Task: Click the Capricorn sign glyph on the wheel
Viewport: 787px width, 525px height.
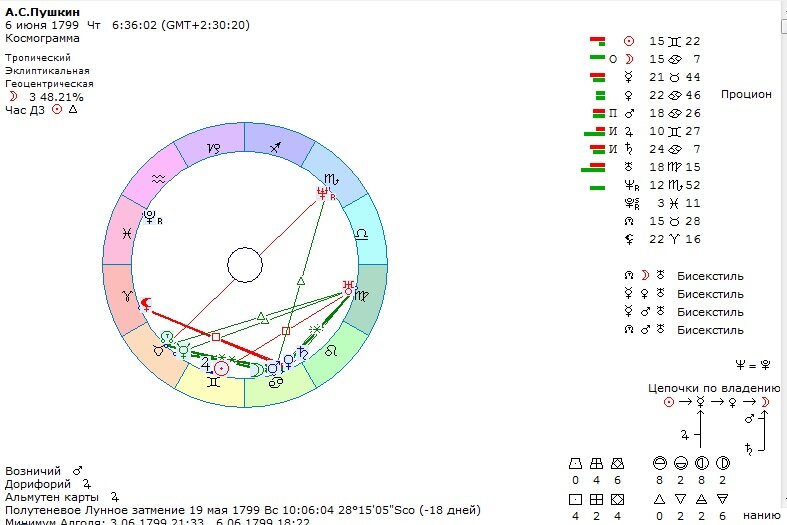Action: [213, 148]
